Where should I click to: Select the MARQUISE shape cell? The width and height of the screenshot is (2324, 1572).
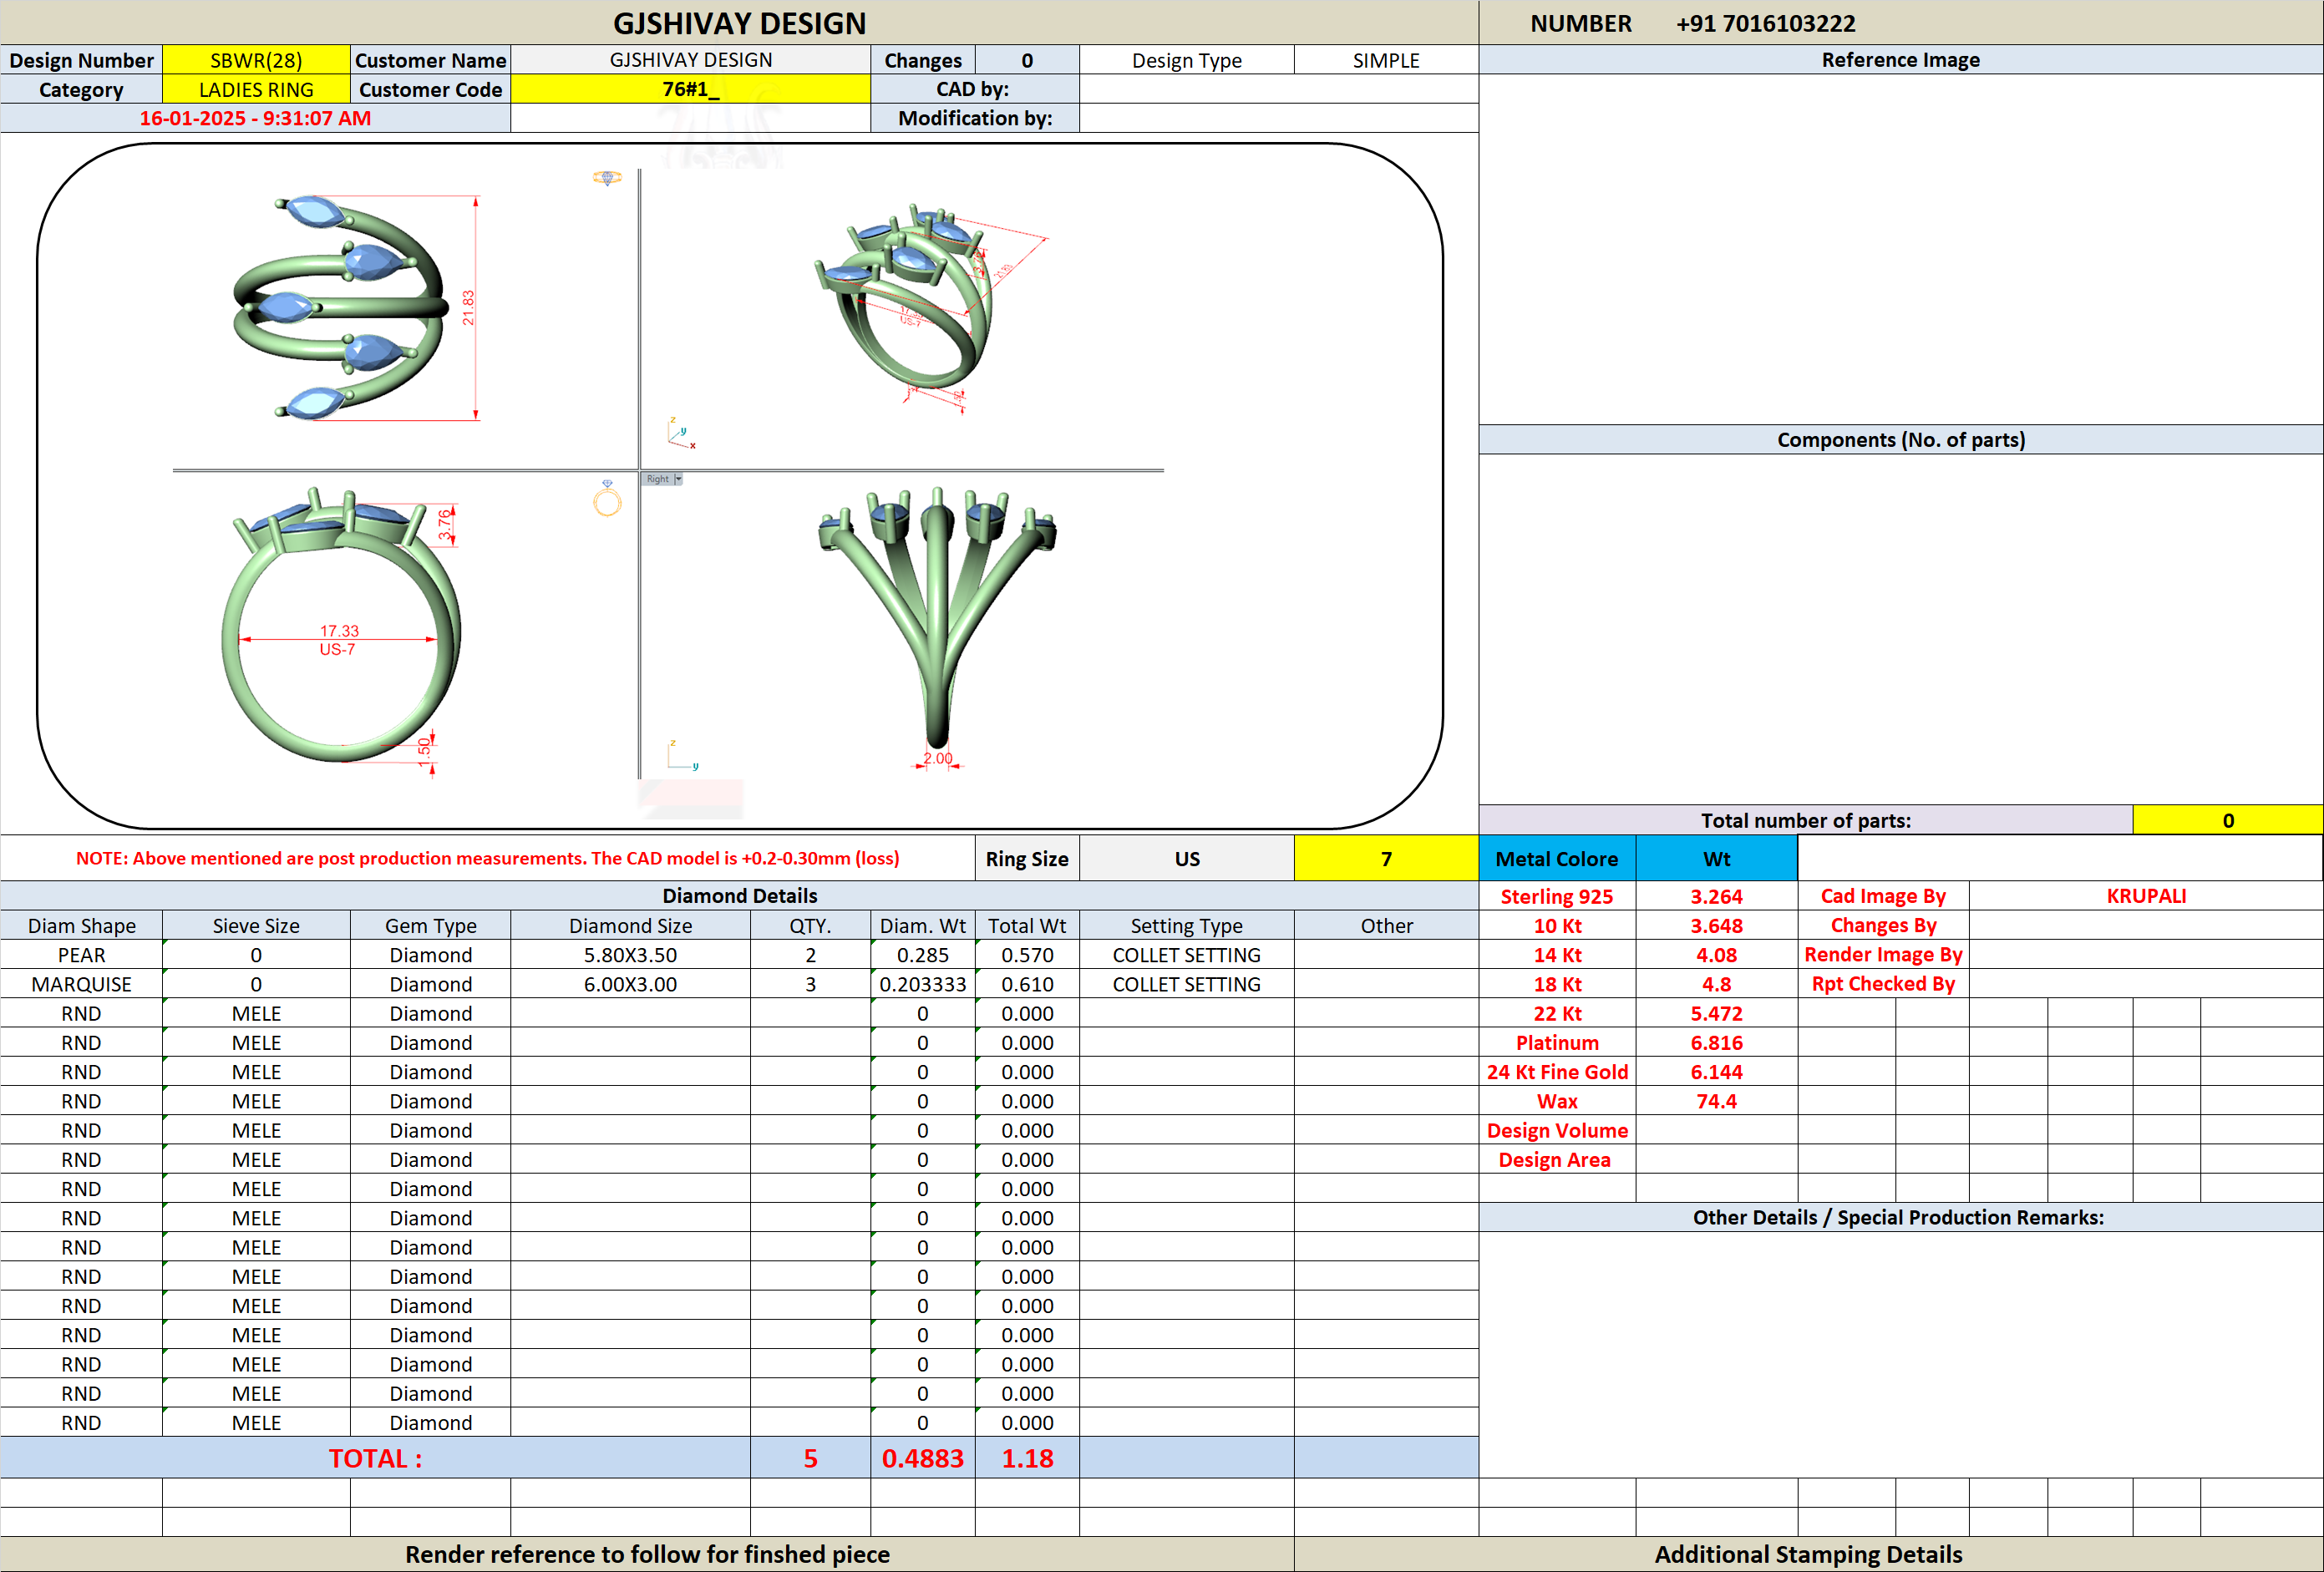tap(81, 984)
